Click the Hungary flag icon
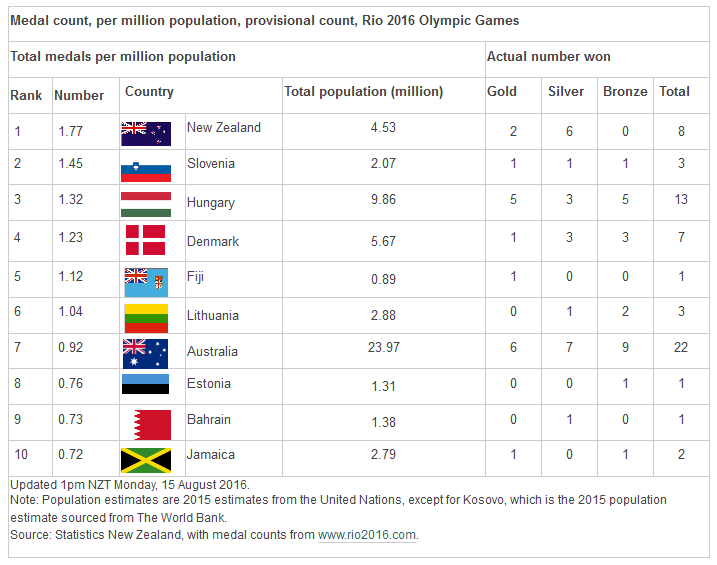This screenshot has height=565, width=717. click(x=146, y=204)
